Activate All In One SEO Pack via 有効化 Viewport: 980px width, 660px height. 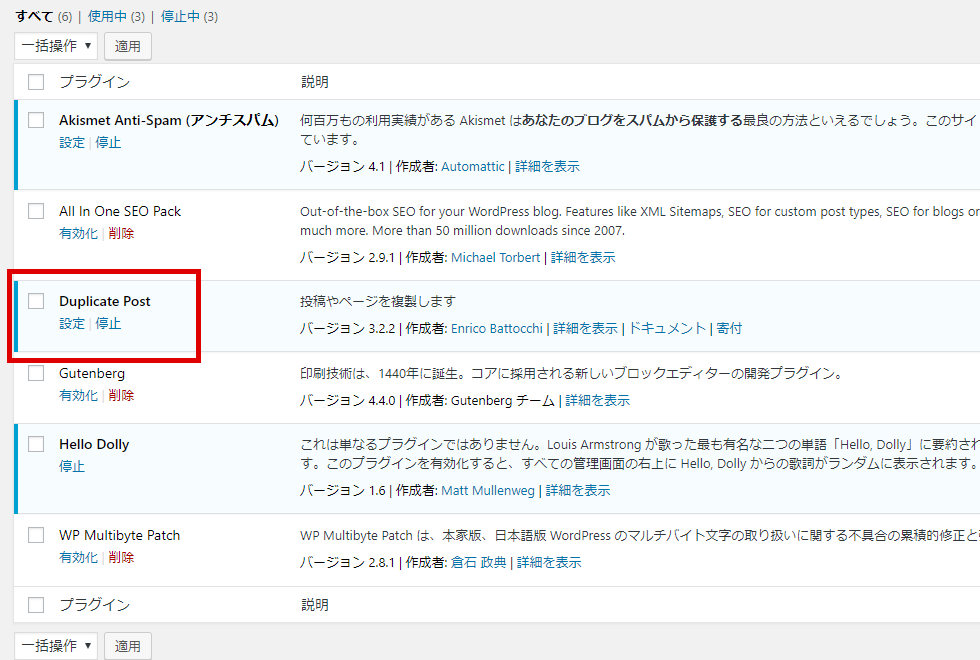click(x=78, y=233)
